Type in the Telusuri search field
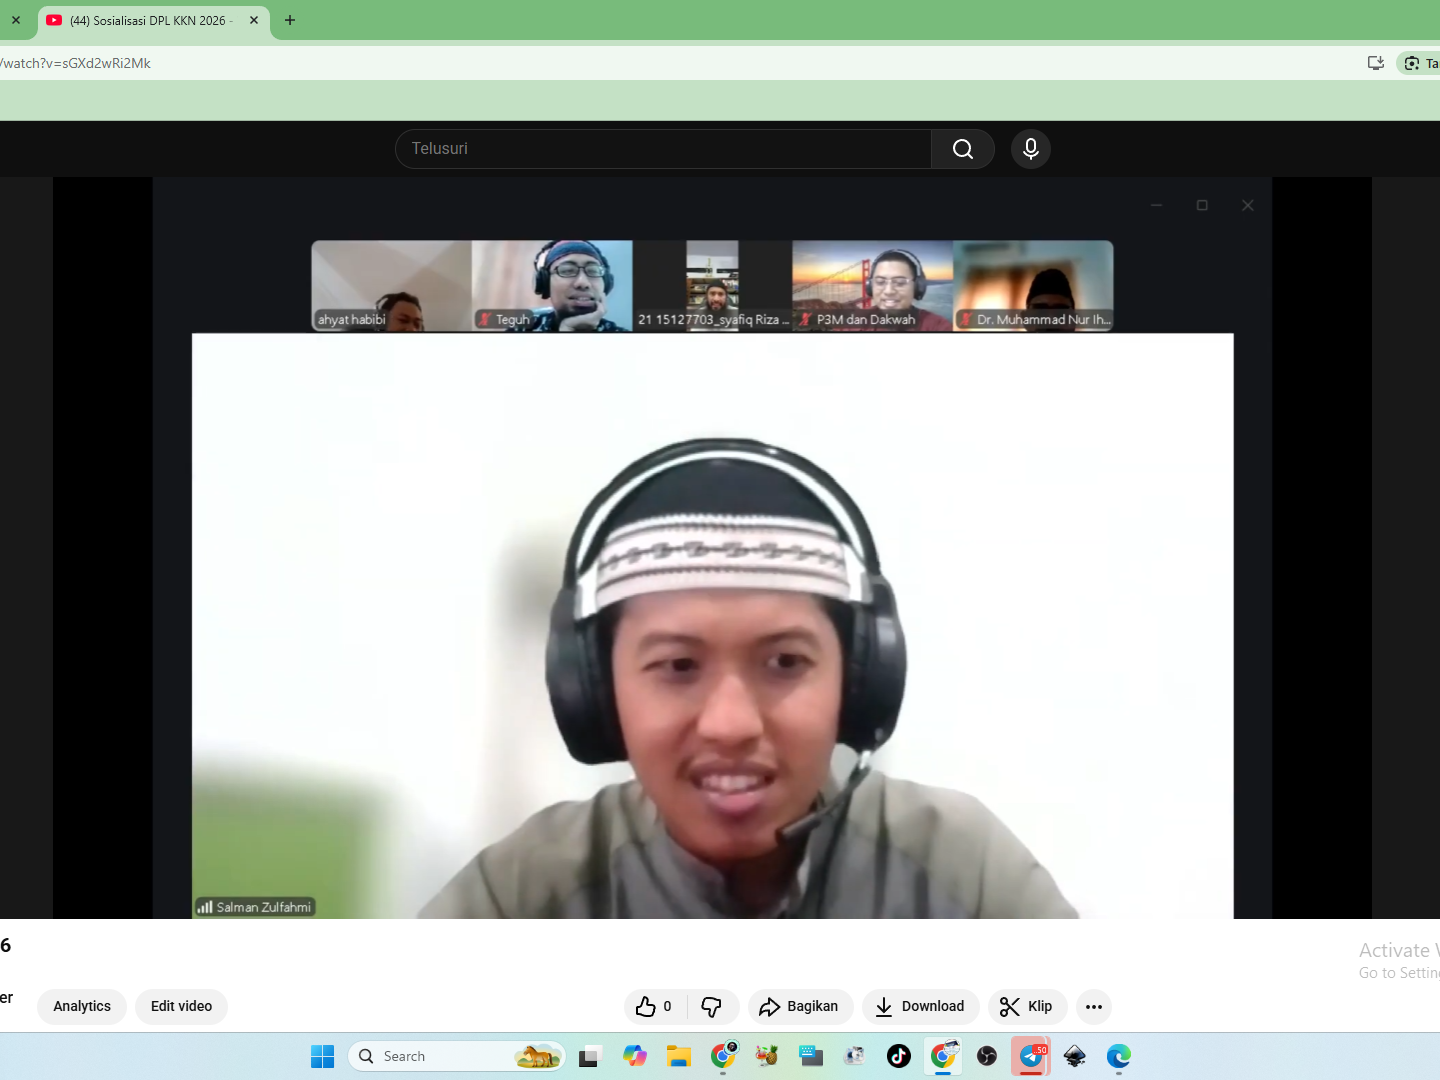 point(662,149)
